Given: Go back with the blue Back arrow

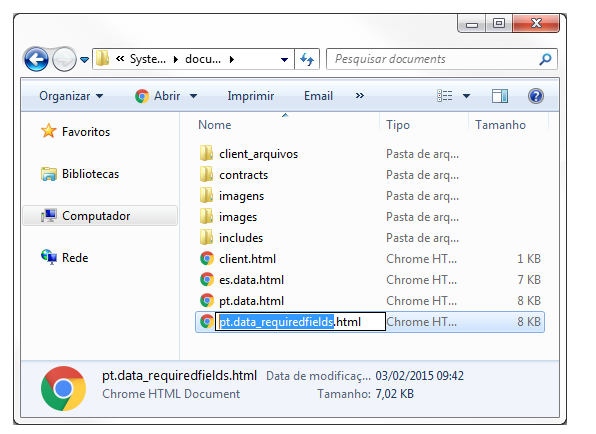Looking at the screenshot, I should click(36, 59).
